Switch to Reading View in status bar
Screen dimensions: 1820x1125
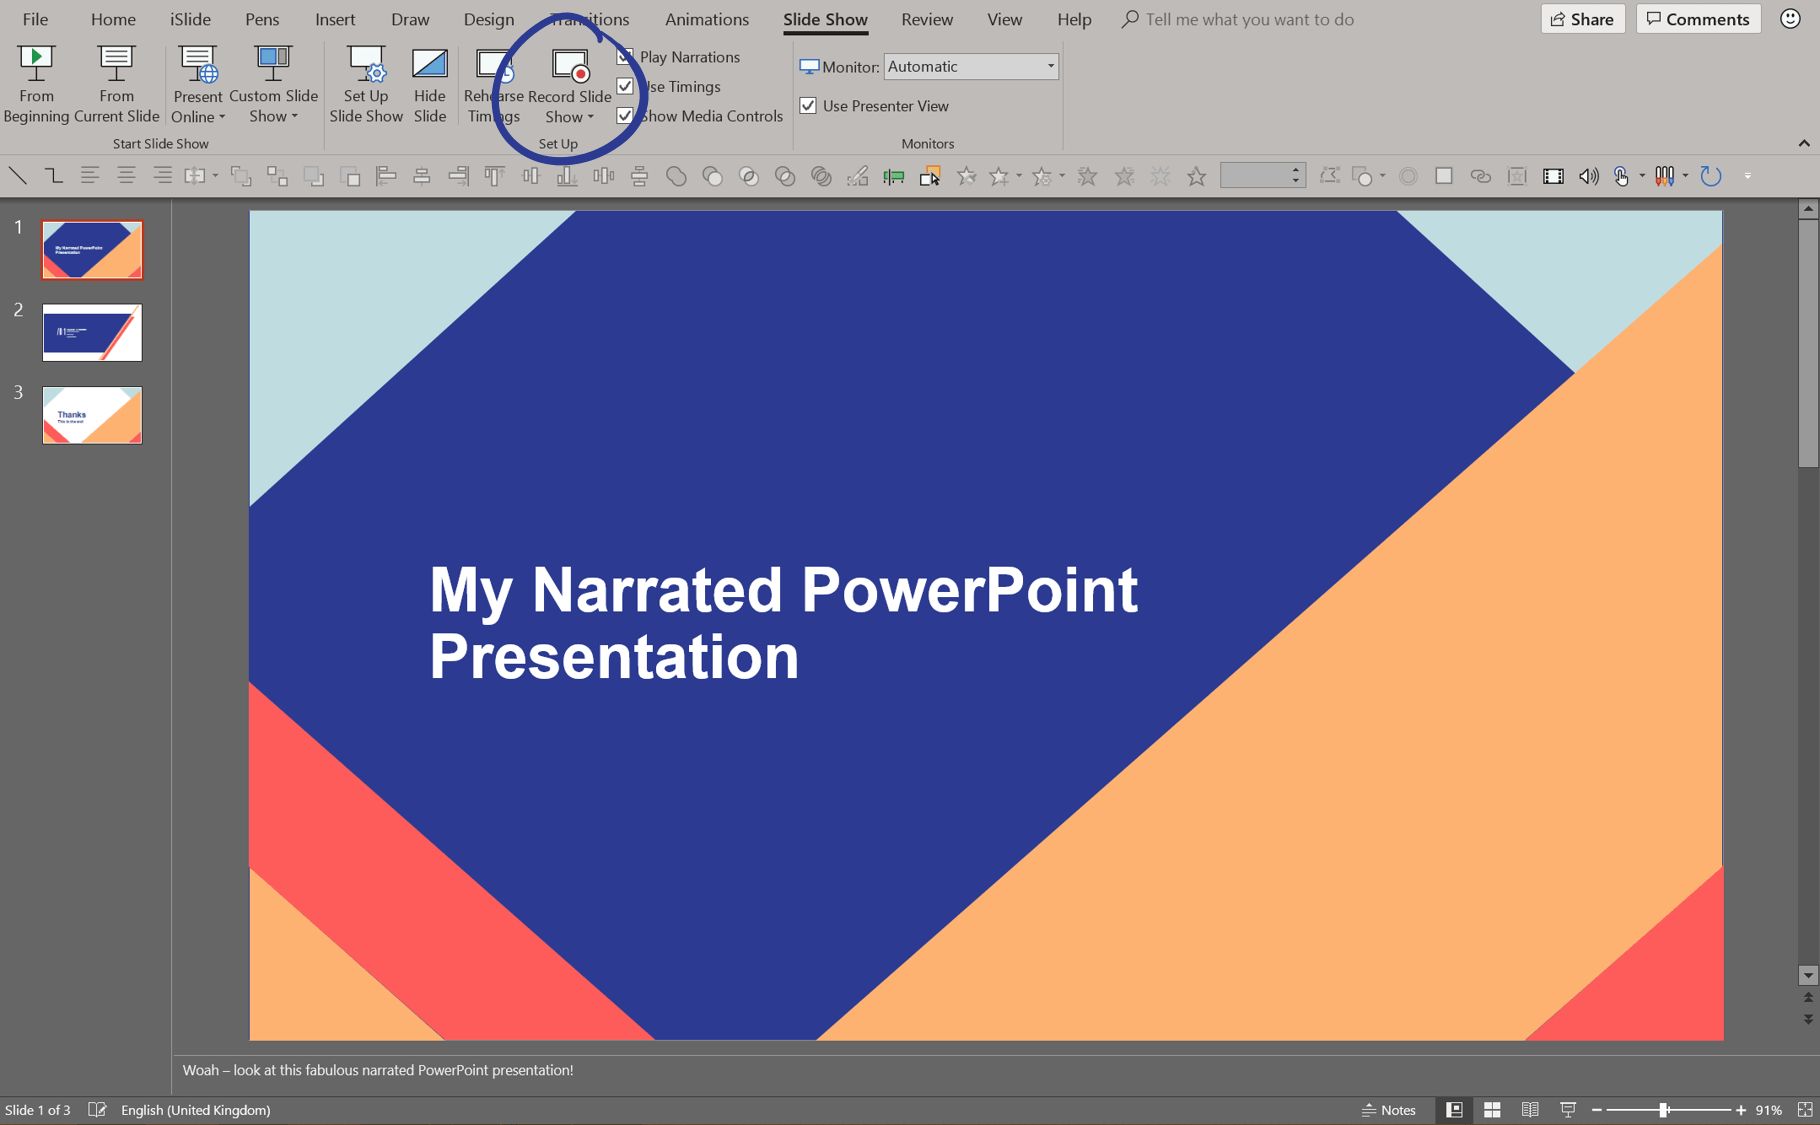point(1530,1110)
